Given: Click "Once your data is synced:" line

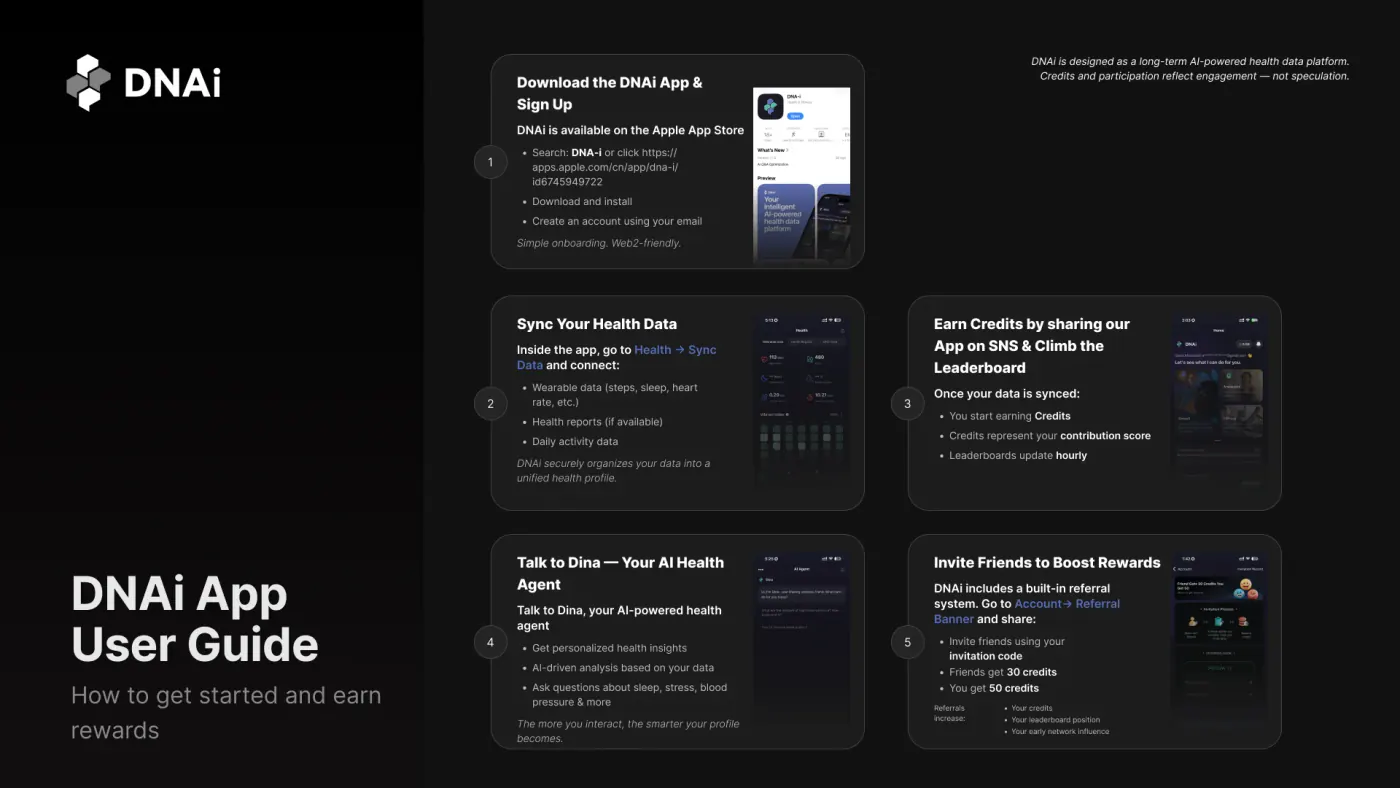Looking at the screenshot, I should [x=1007, y=393].
